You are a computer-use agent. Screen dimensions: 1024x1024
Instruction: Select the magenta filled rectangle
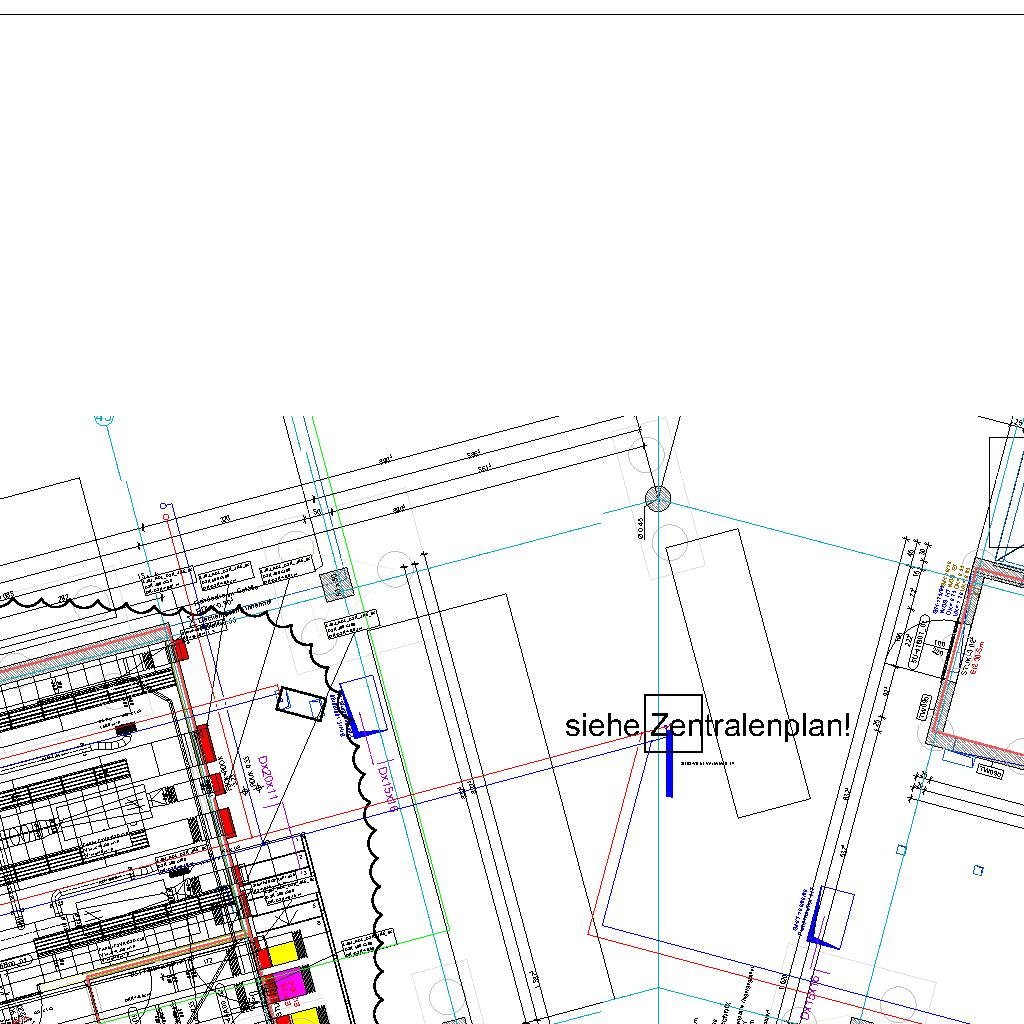(289, 982)
